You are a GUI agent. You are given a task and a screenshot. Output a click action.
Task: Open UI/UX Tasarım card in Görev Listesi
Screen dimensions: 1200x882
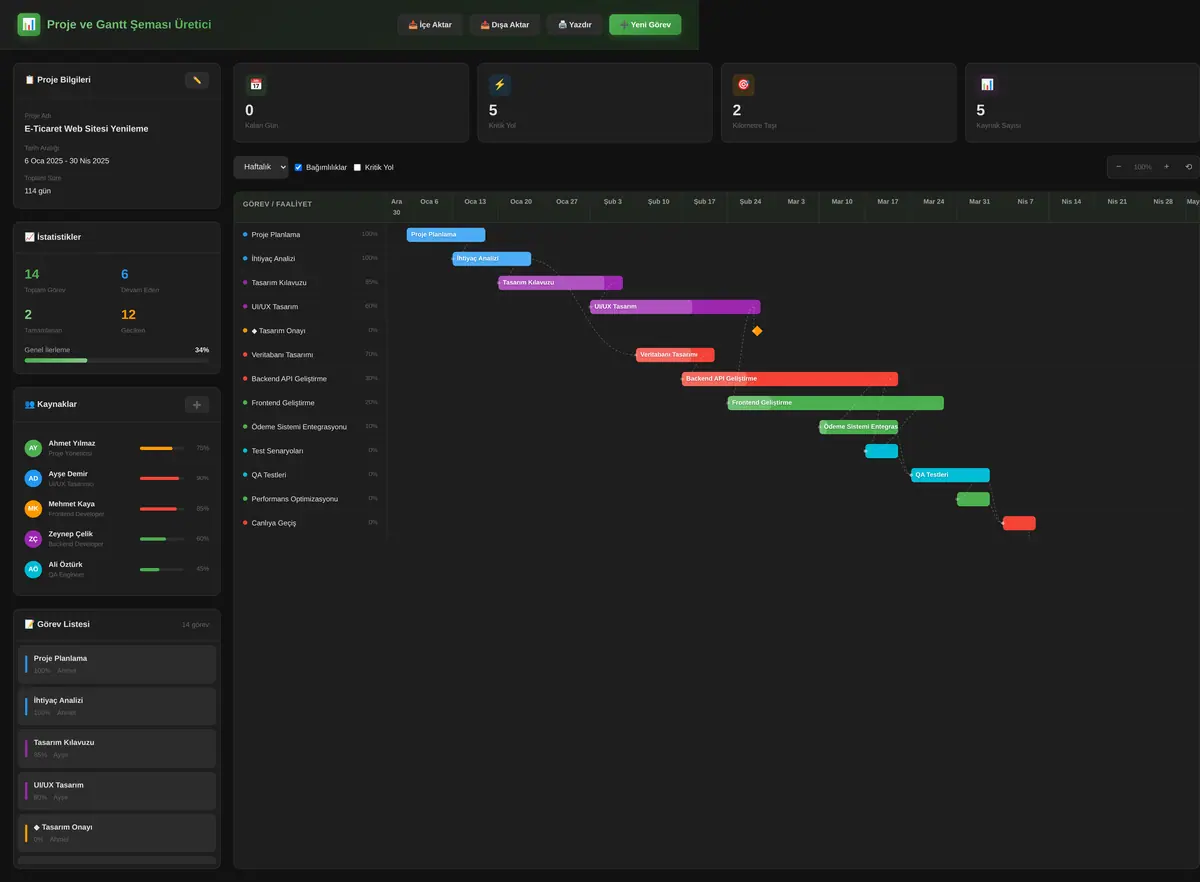(117, 791)
